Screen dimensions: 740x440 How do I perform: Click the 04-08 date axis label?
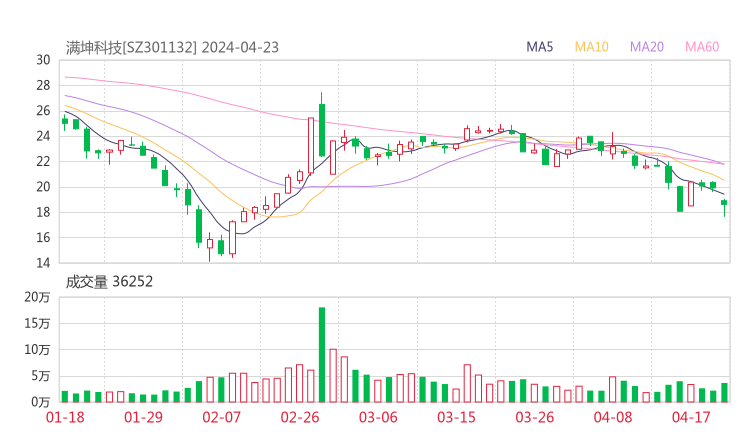coord(613,417)
